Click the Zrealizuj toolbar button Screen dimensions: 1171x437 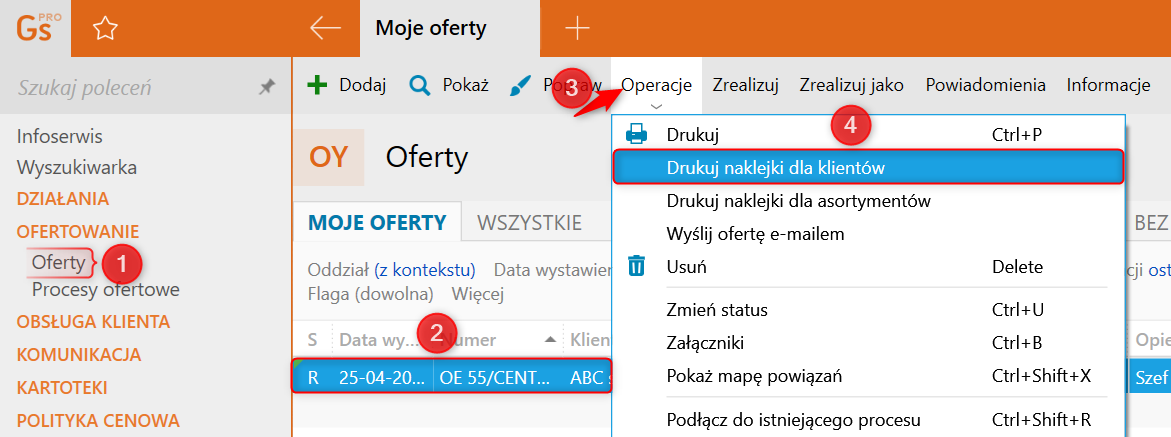click(x=745, y=85)
